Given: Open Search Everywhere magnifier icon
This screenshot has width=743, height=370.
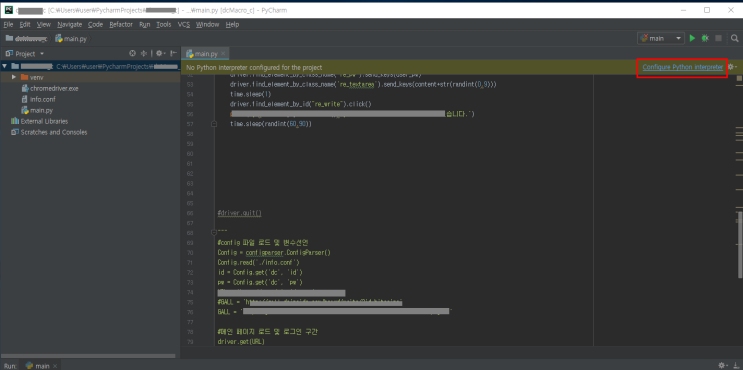Looking at the screenshot, I should point(734,38).
